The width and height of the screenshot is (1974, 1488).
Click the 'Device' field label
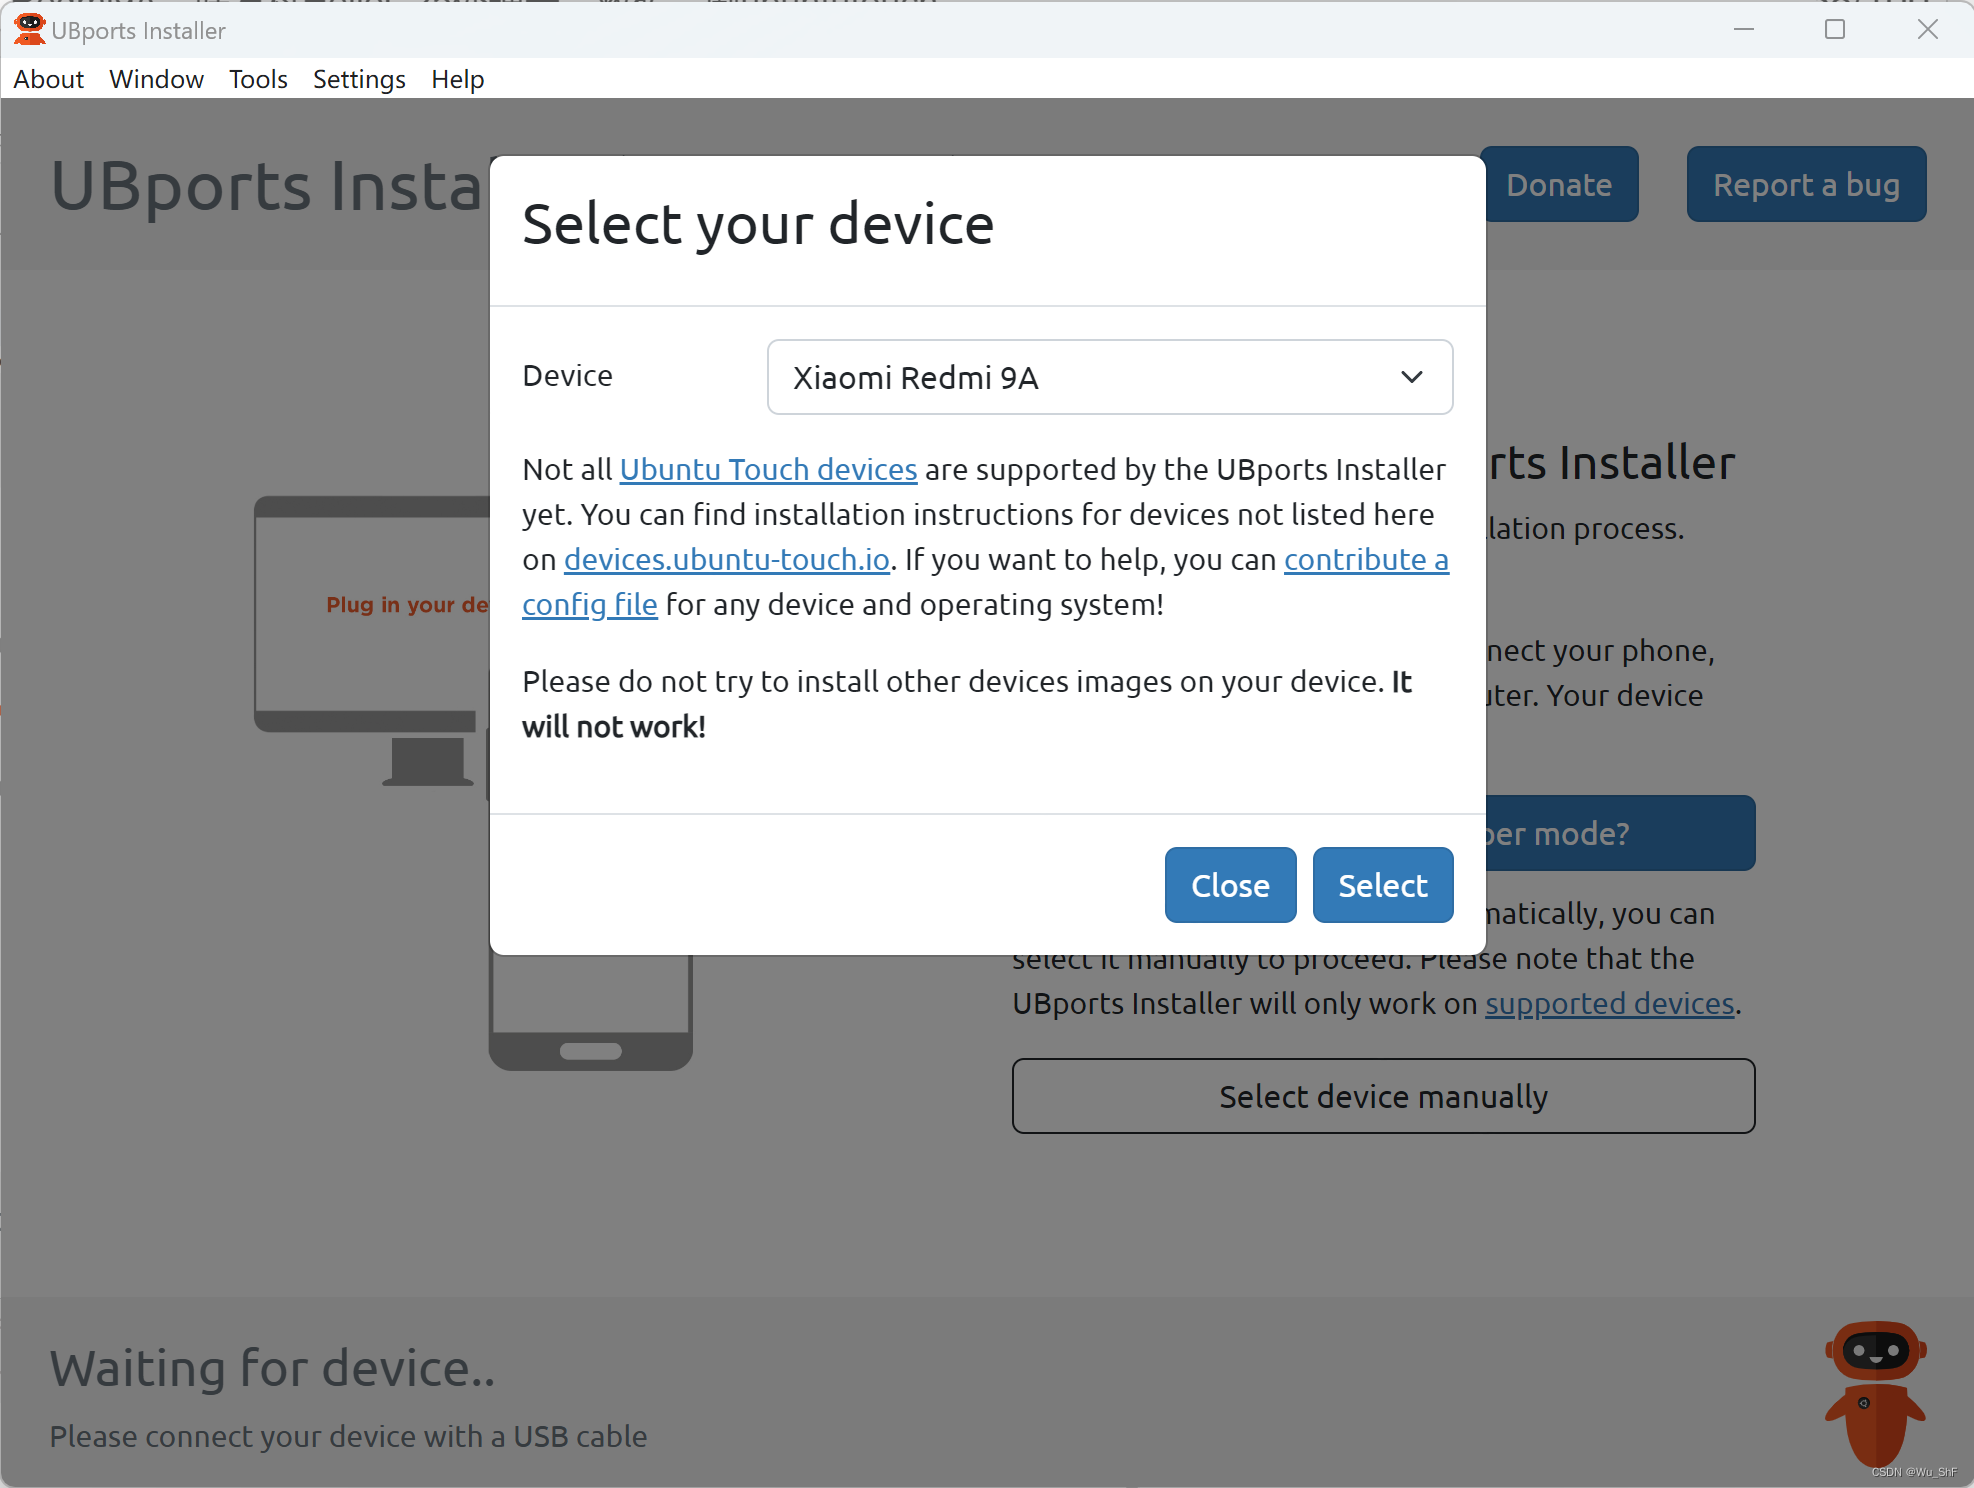click(x=567, y=376)
